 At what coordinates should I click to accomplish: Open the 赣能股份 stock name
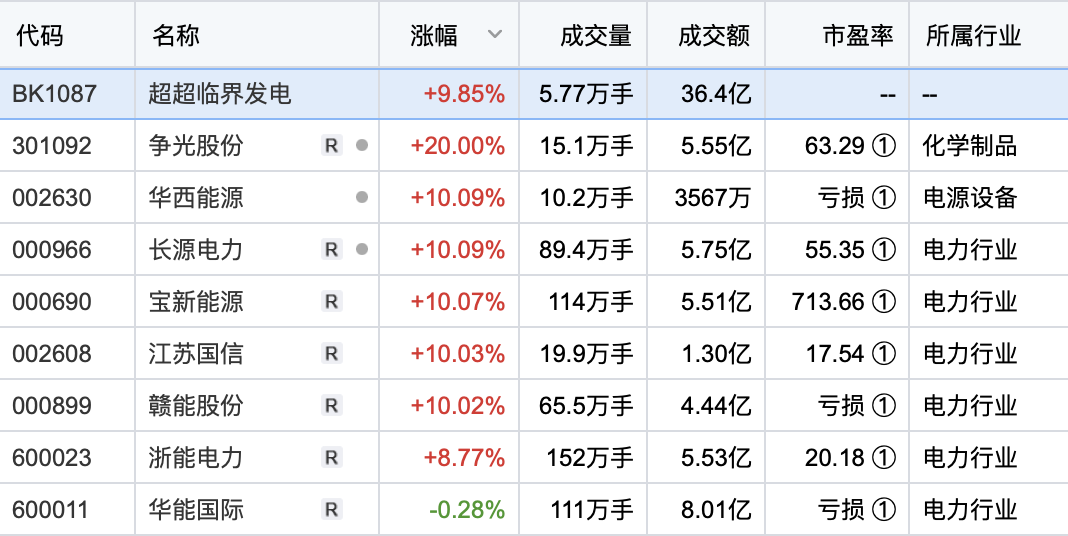click(x=196, y=406)
